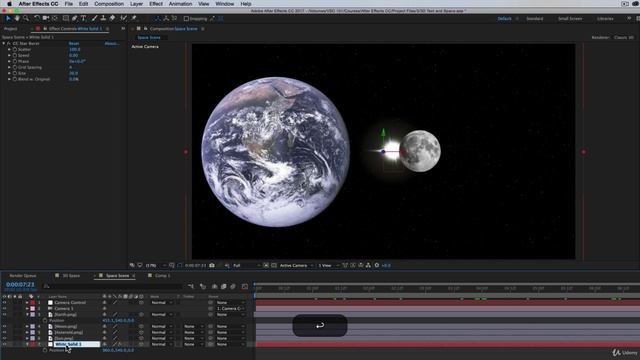
Task: Open the Composition menu
Action: (109, 4)
